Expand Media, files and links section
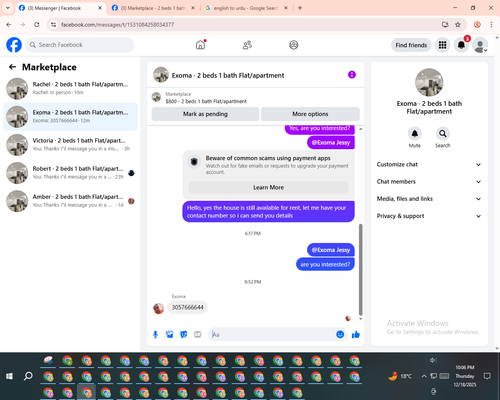The height and width of the screenshot is (400, 500). [x=429, y=199]
